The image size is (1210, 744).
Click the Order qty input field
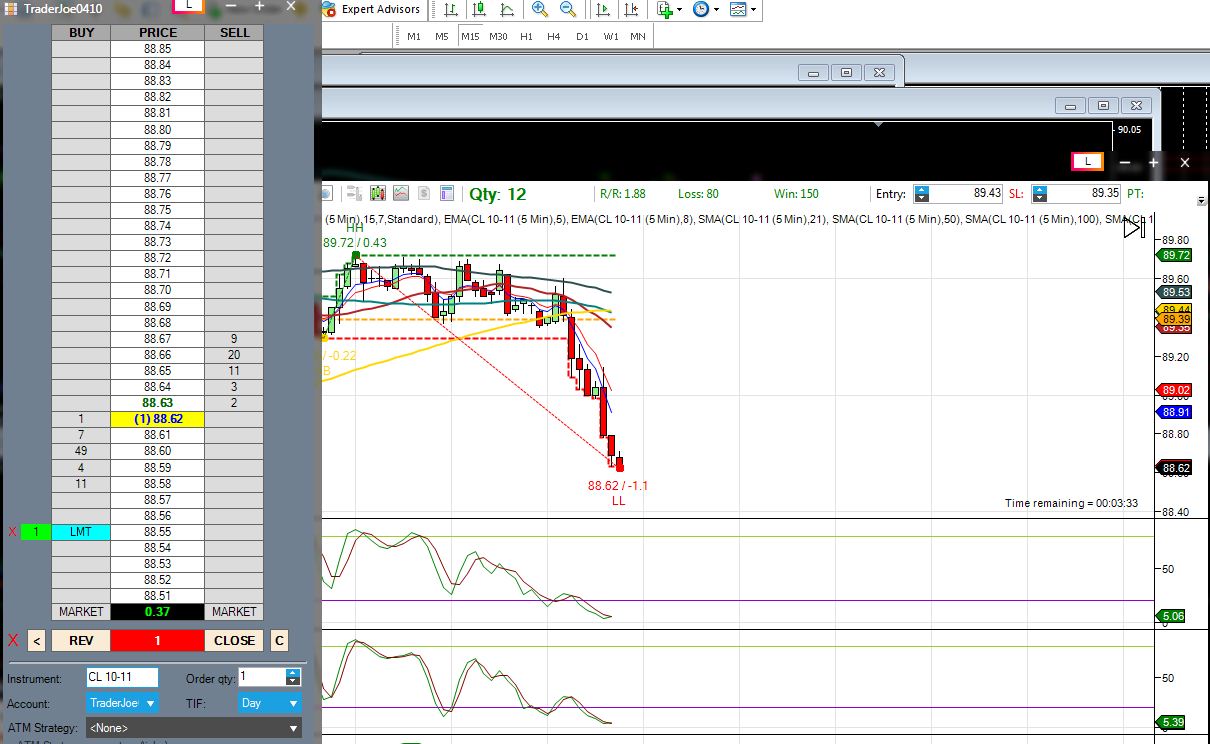tap(262, 677)
